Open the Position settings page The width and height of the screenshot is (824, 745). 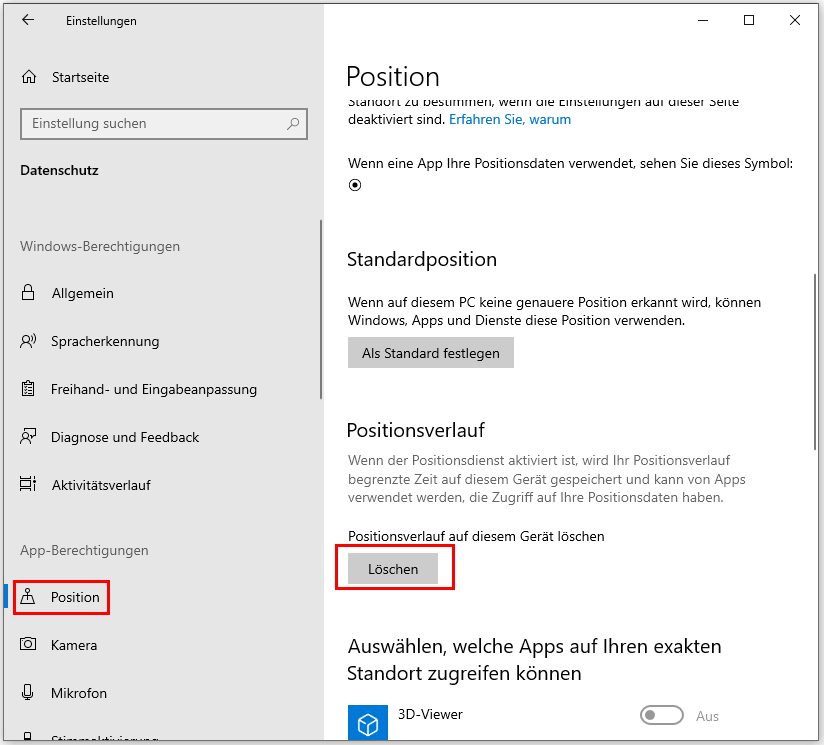[x=75, y=597]
